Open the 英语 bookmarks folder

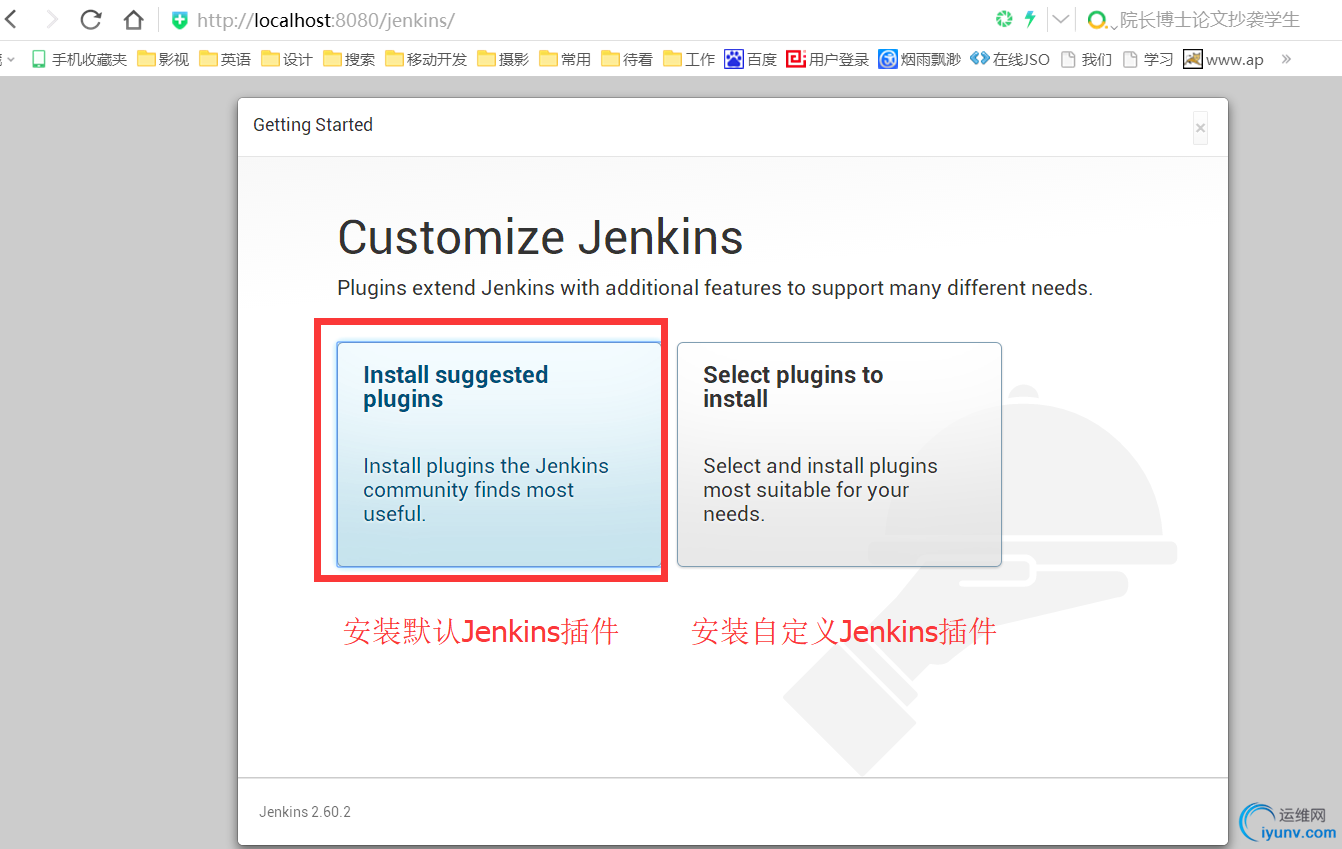coord(225,59)
